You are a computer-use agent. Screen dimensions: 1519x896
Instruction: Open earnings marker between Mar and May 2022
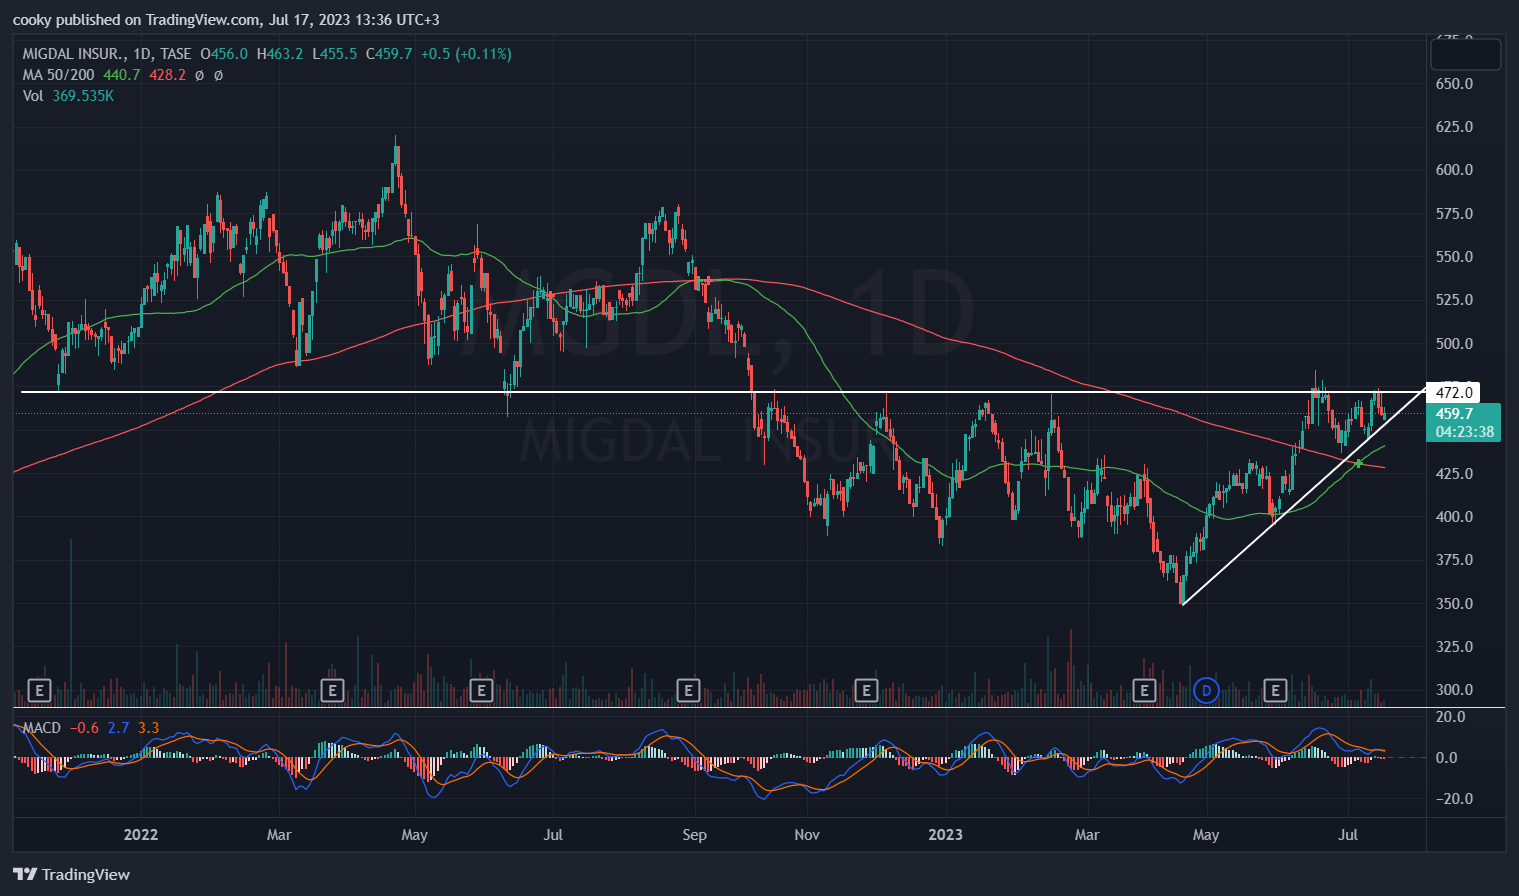(332, 690)
